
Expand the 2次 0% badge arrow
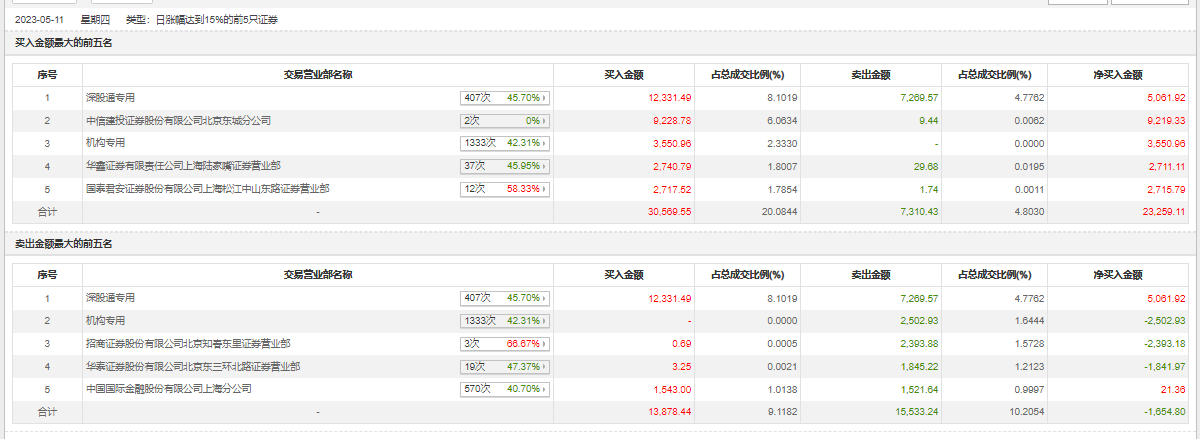click(546, 121)
